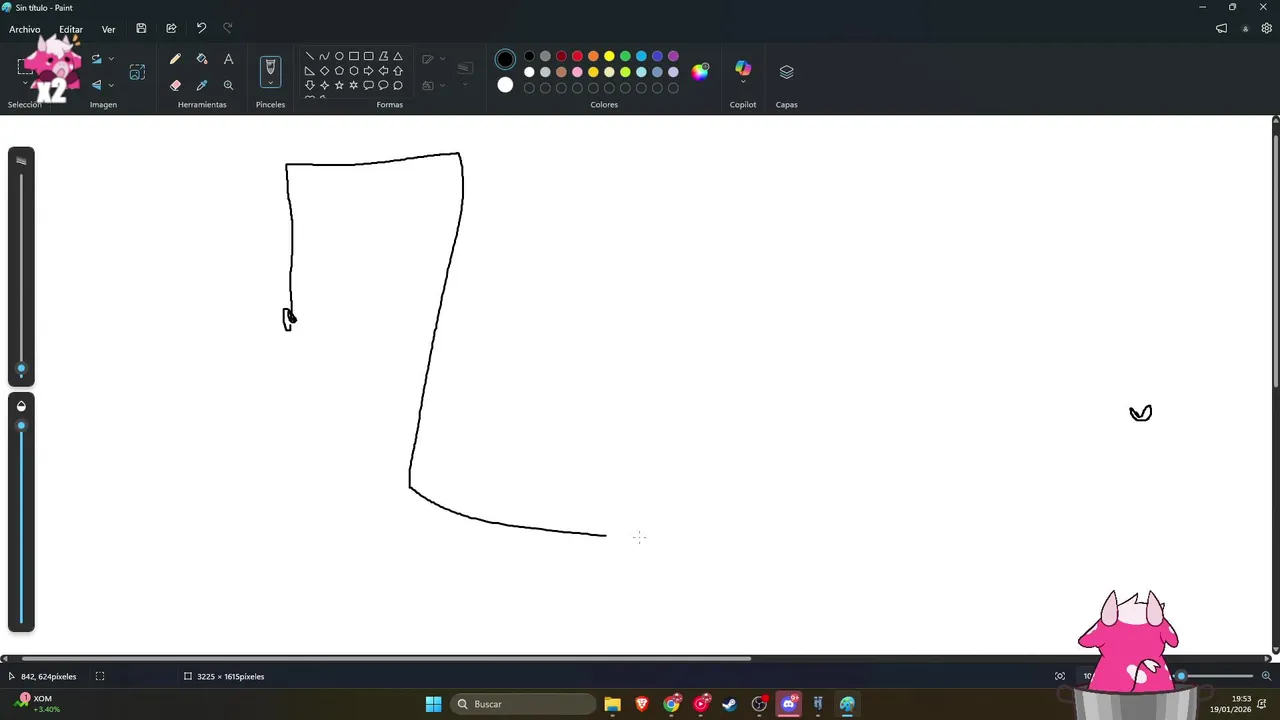Click the Share icon next to Save
1280x720 pixels.
click(x=171, y=29)
